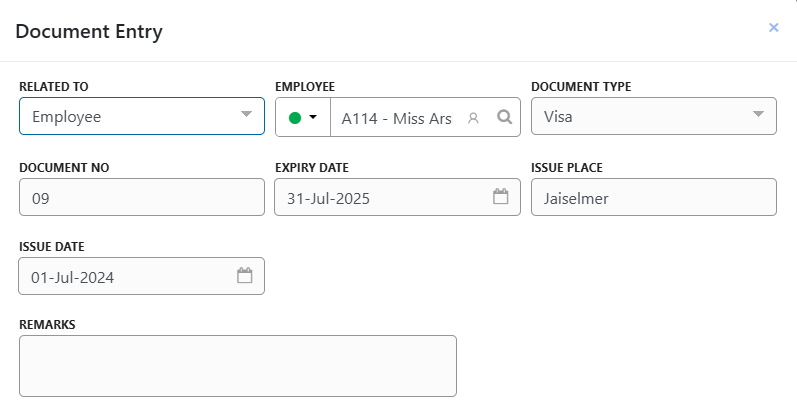This screenshot has height=410, width=797.
Task: Click the employee search magnifier icon
Action: point(505,117)
